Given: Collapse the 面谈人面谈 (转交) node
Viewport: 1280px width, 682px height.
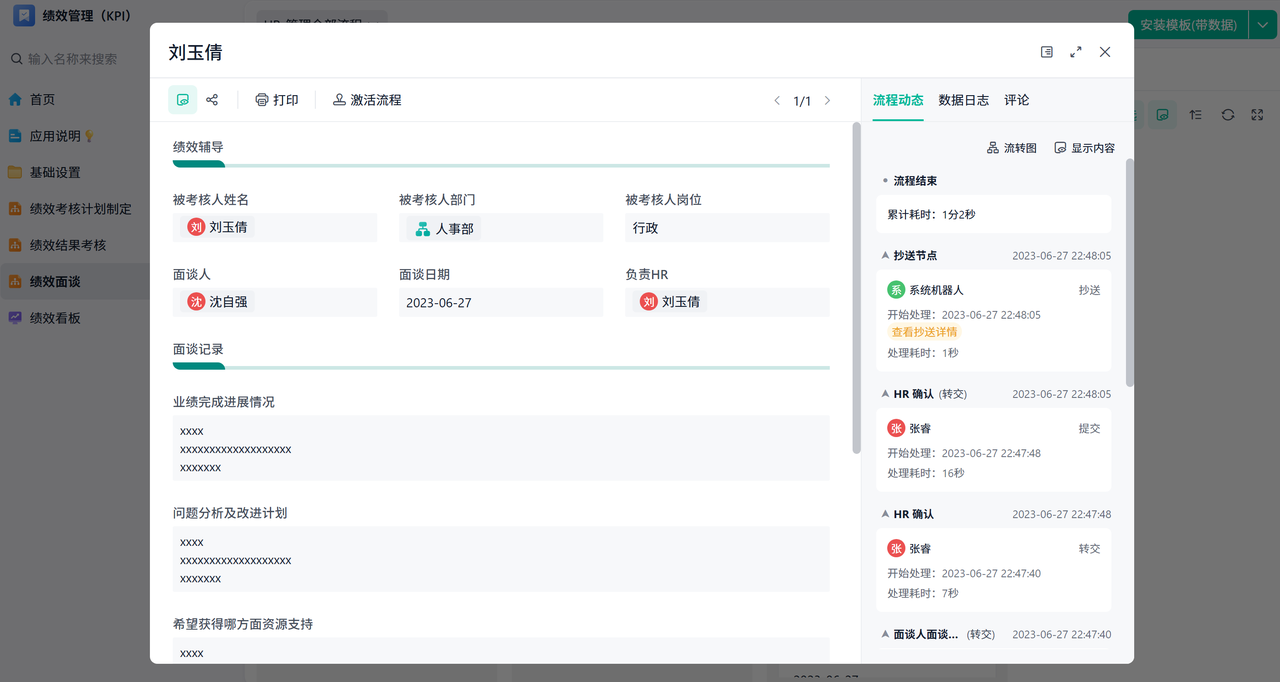Looking at the screenshot, I should pos(885,634).
